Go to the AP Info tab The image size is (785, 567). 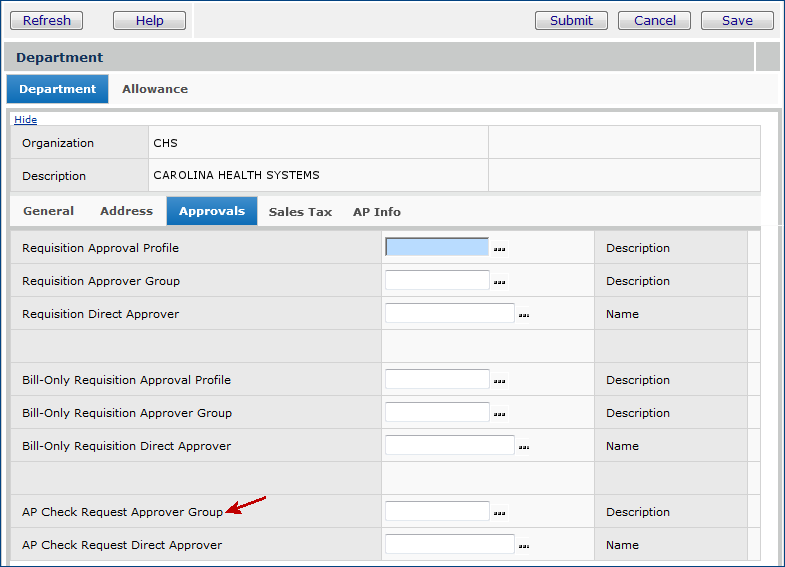tap(377, 212)
